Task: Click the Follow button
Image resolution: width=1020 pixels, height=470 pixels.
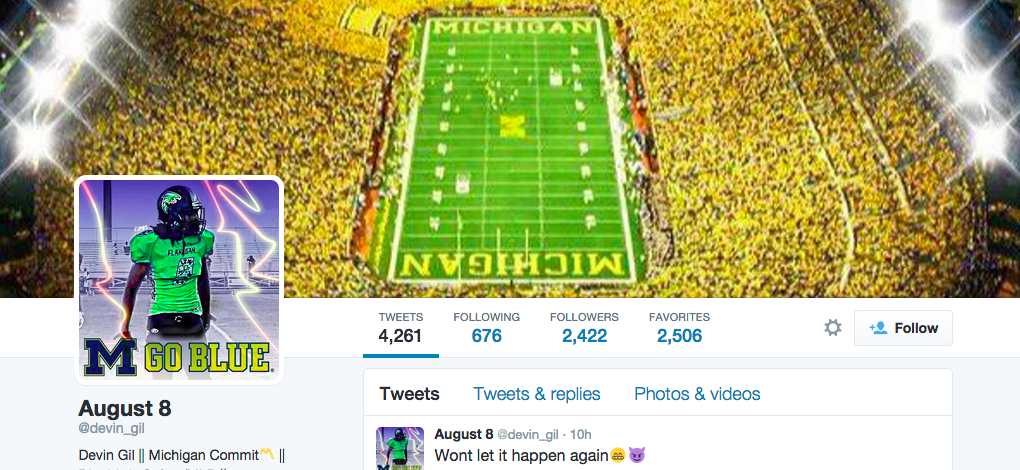Action: coord(903,328)
